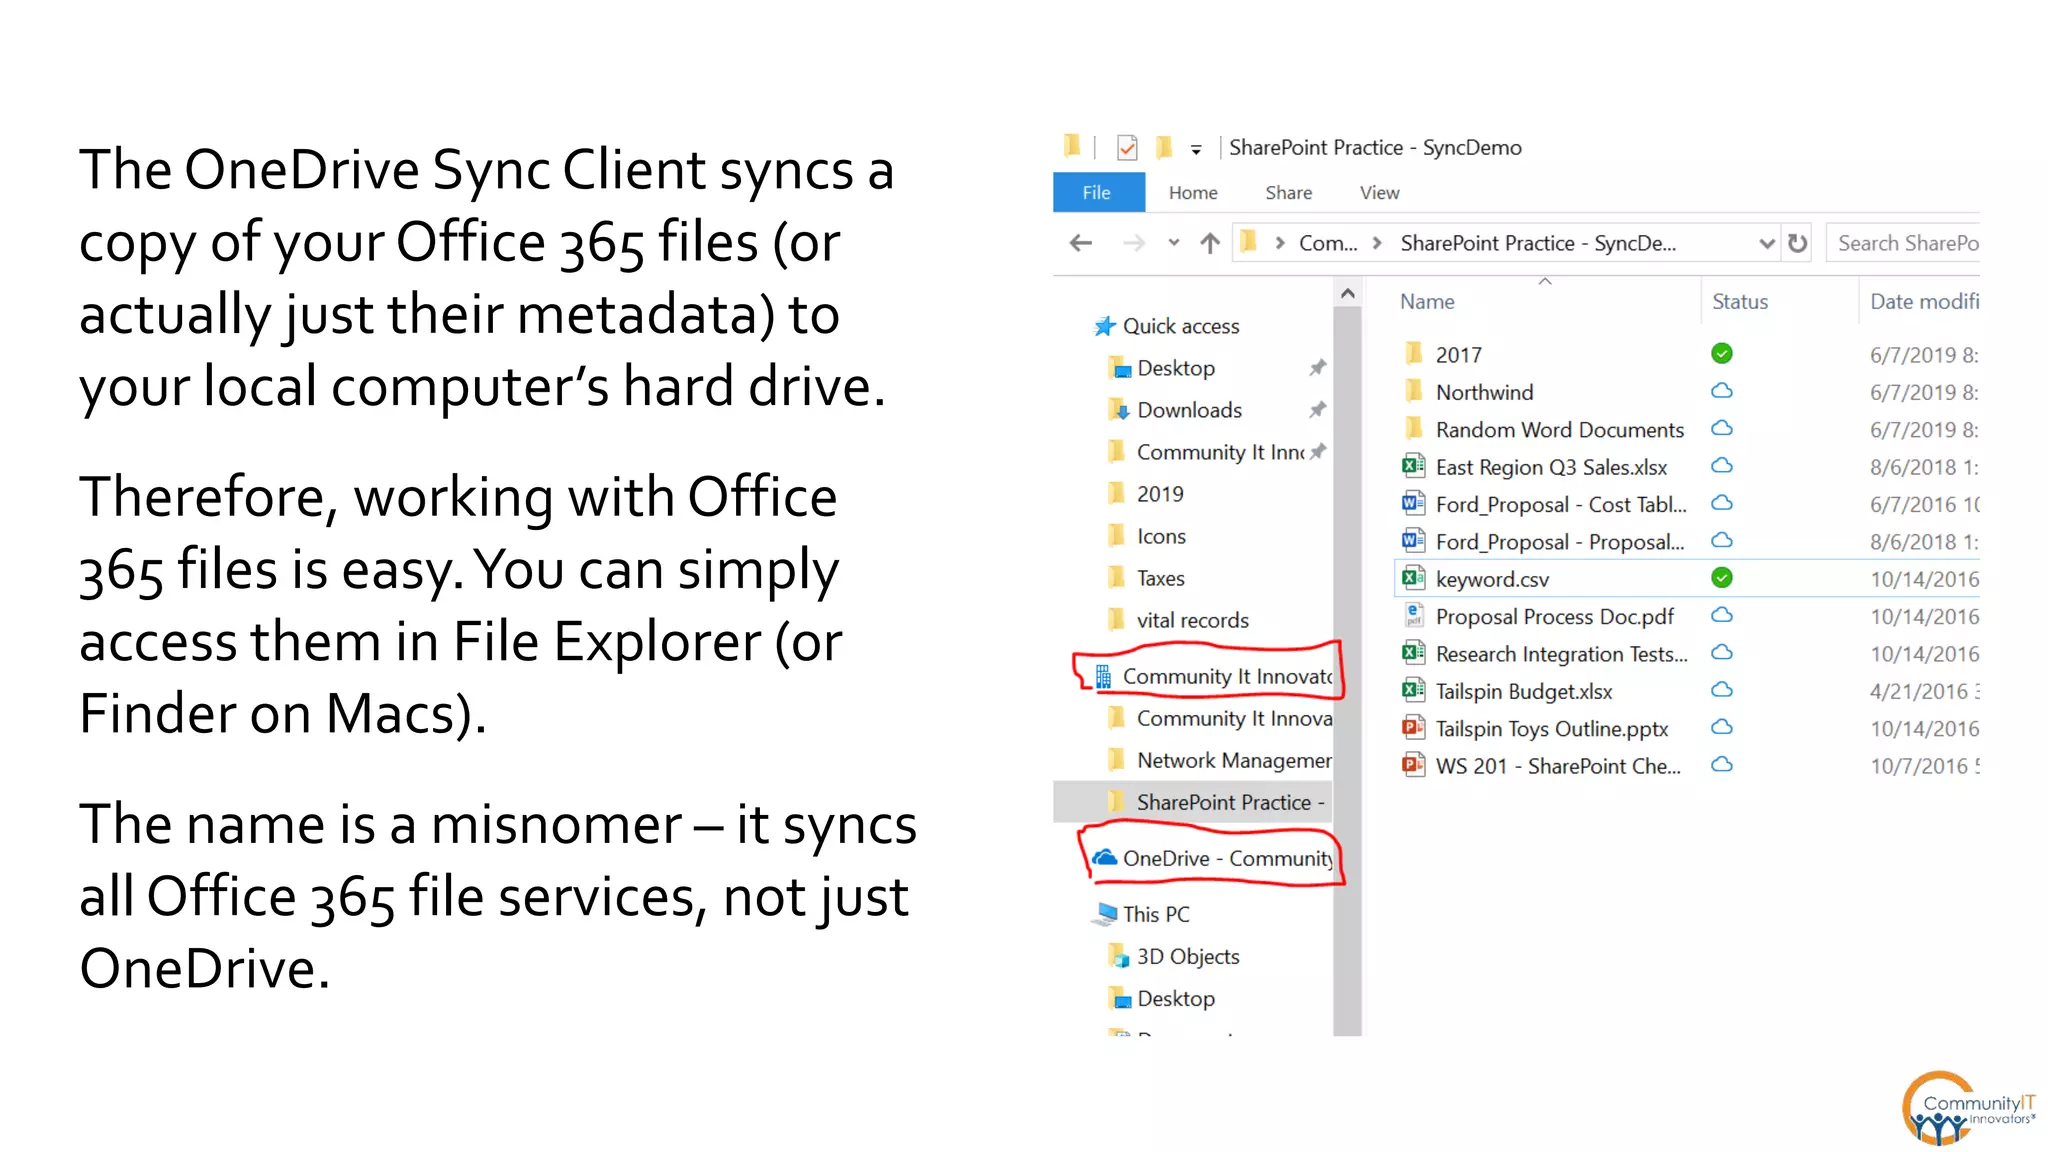Click the Forward navigation arrow
Viewport: 2048px width, 1152px height.
1133,243
